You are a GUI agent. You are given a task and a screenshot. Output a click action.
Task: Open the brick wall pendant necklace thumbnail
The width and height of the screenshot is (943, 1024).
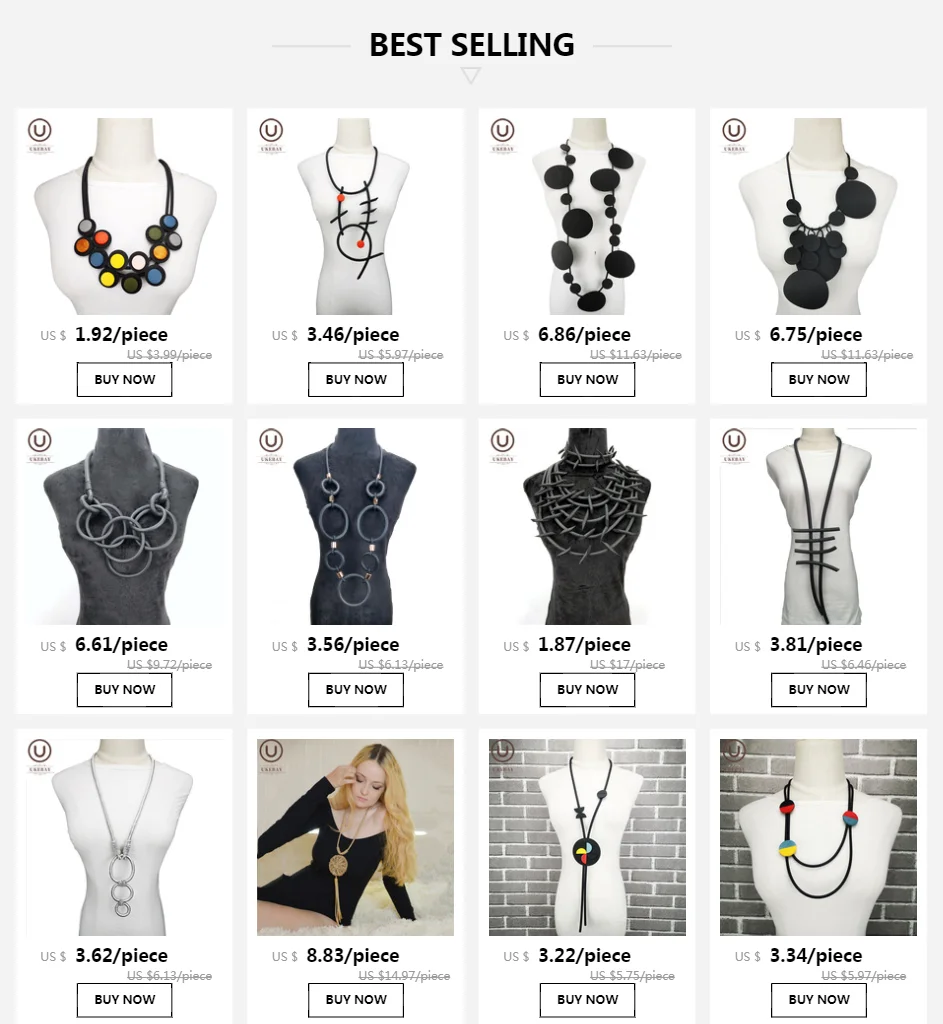pyautogui.click(x=587, y=837)
